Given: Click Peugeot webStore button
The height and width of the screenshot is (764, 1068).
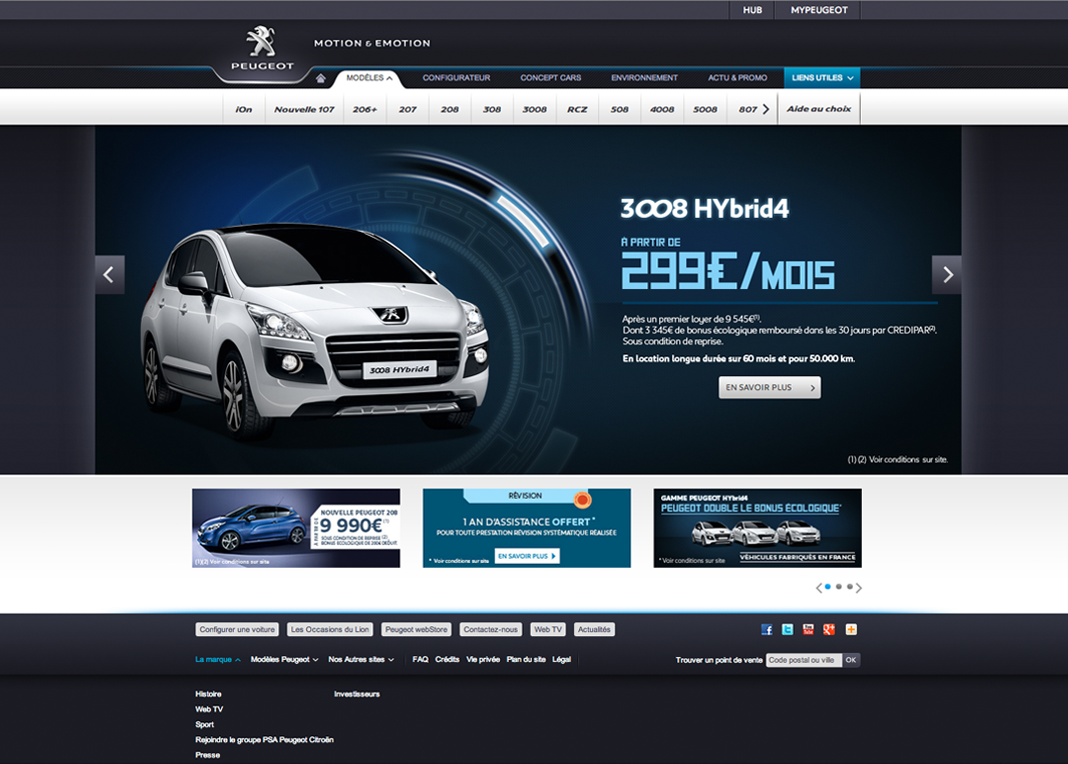Looking at the screenshot, I should pyautogui.click(x=416, y=630).
